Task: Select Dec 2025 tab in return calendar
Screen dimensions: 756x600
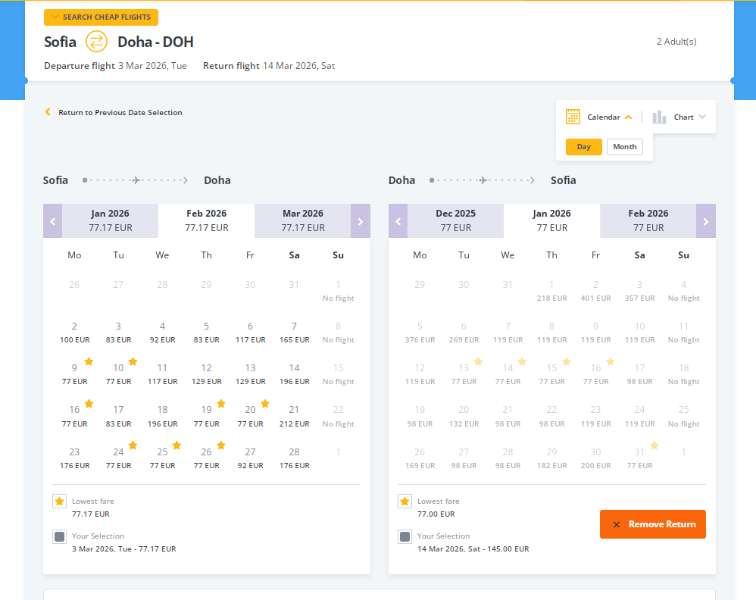Action: pyautogui.click(x=456, y=221)
